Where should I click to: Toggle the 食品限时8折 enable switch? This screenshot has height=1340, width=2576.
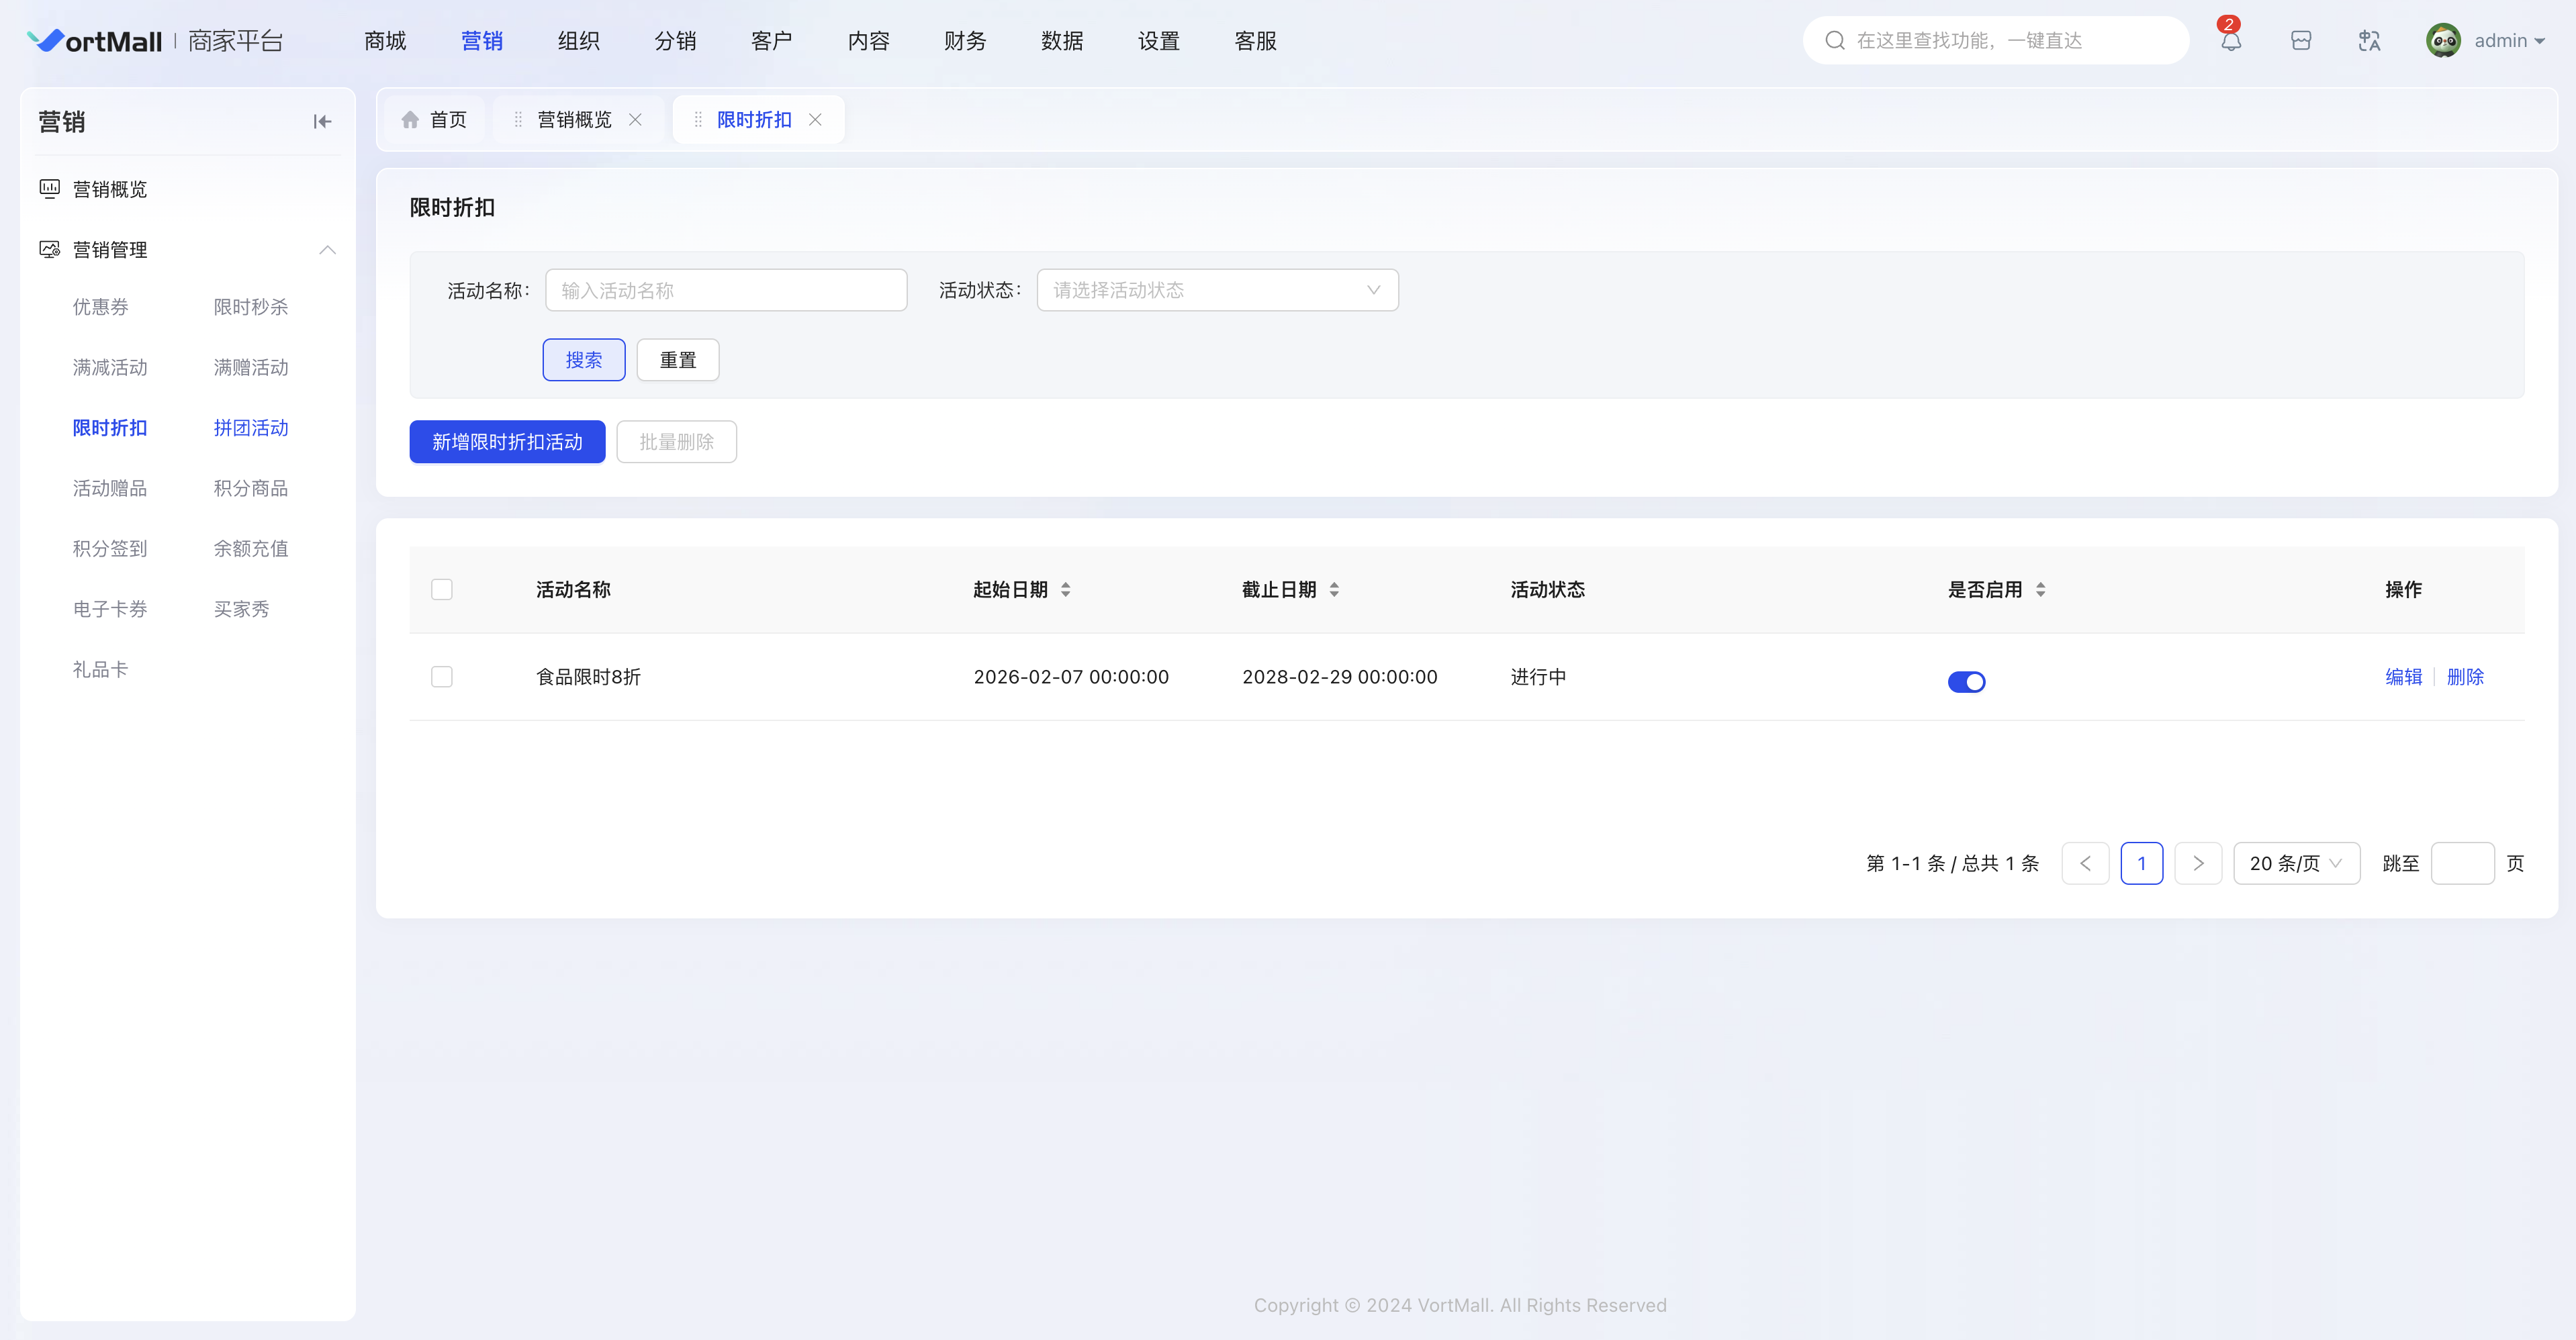click(x=1966, y=682)
